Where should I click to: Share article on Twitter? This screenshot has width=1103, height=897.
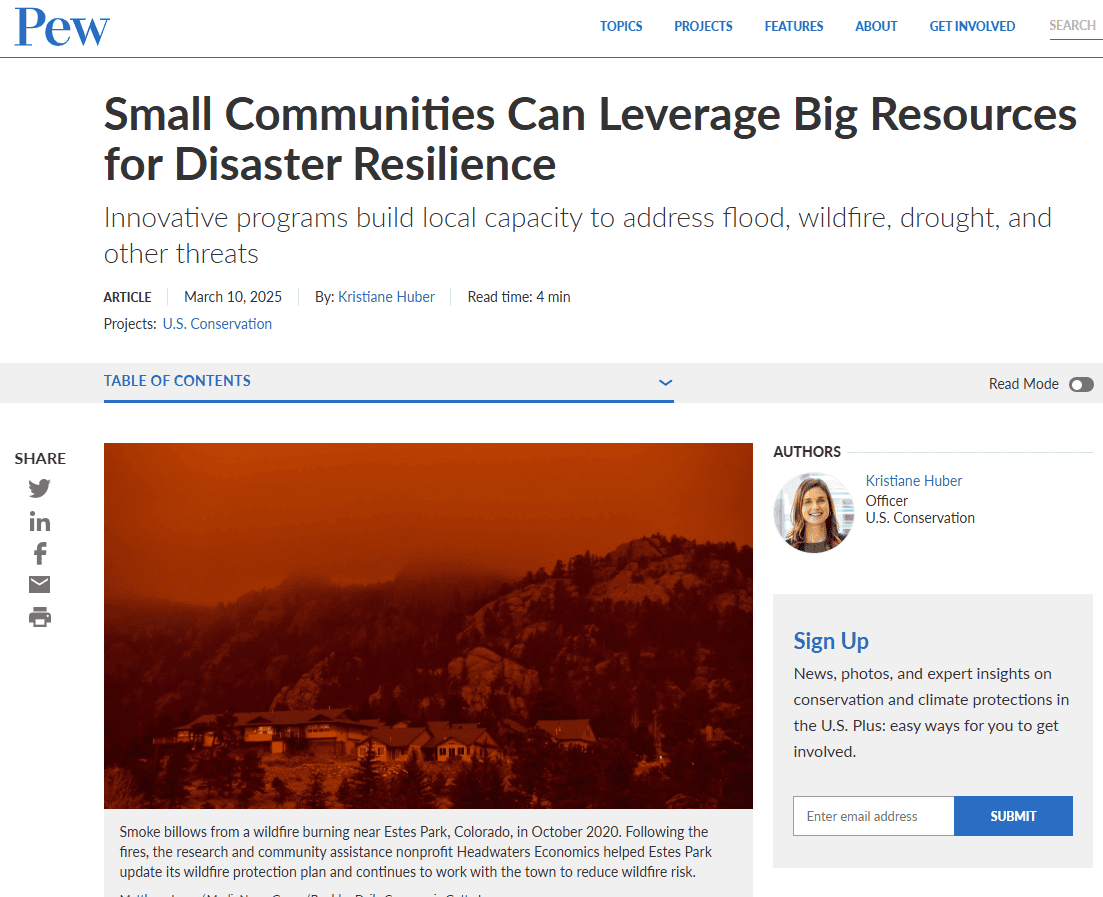(x=39, y=489)
